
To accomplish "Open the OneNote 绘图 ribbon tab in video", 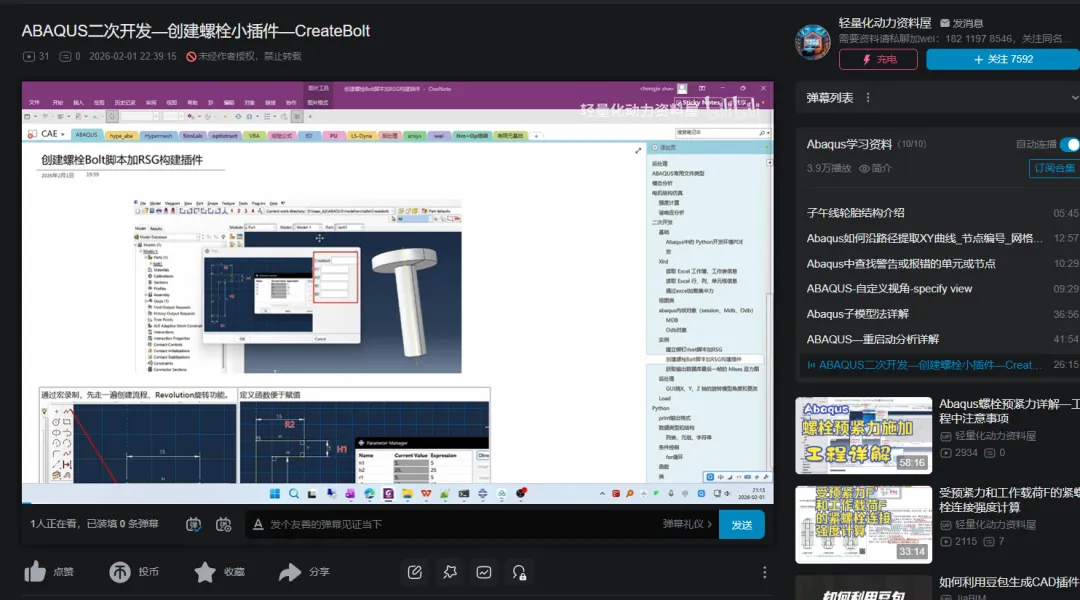I will [x=99, y=103].
